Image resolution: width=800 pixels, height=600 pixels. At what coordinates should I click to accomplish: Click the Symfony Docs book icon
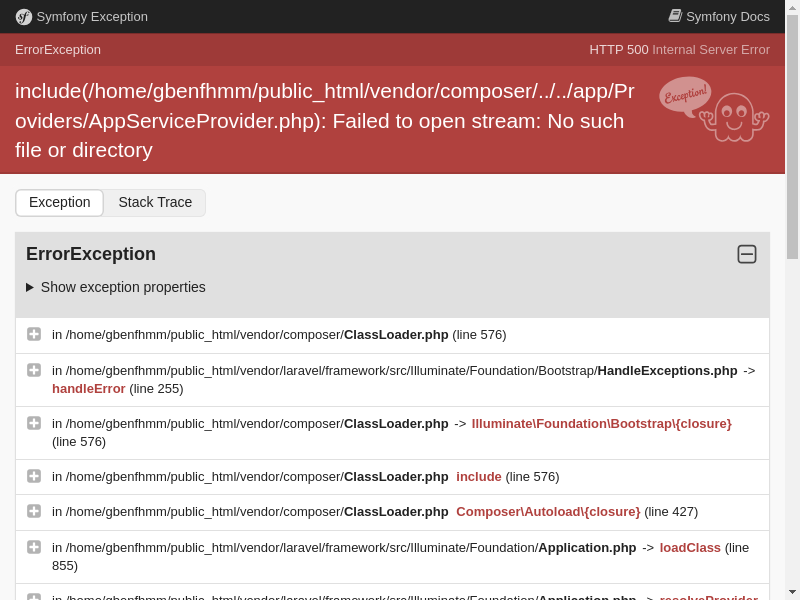[675, 16]
